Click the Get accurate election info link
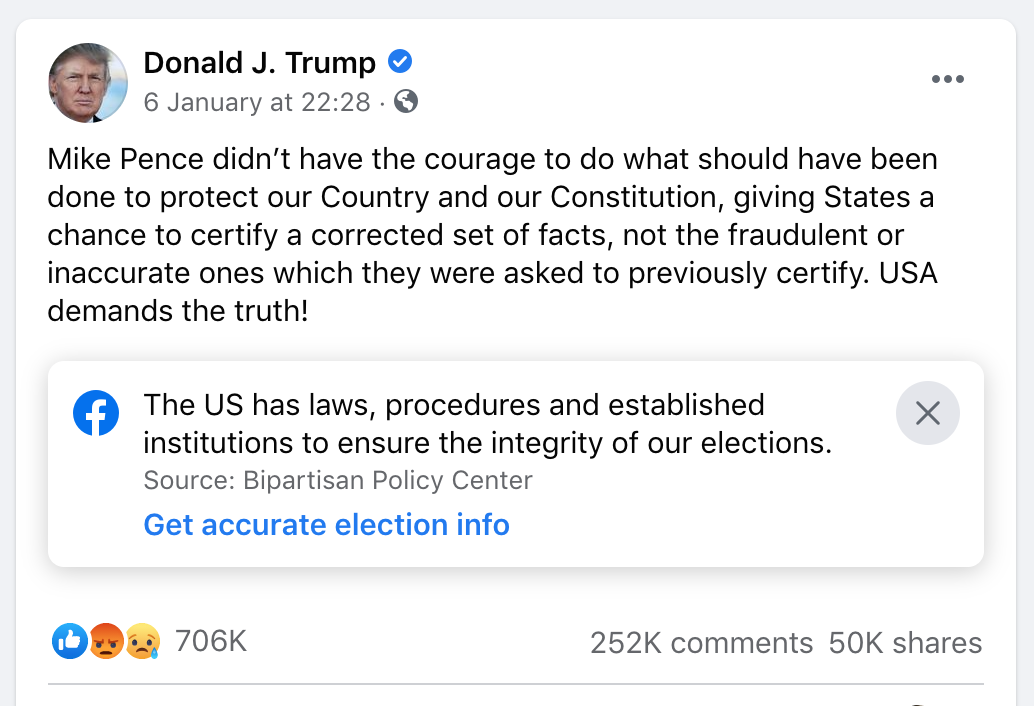 pos(326,524)
